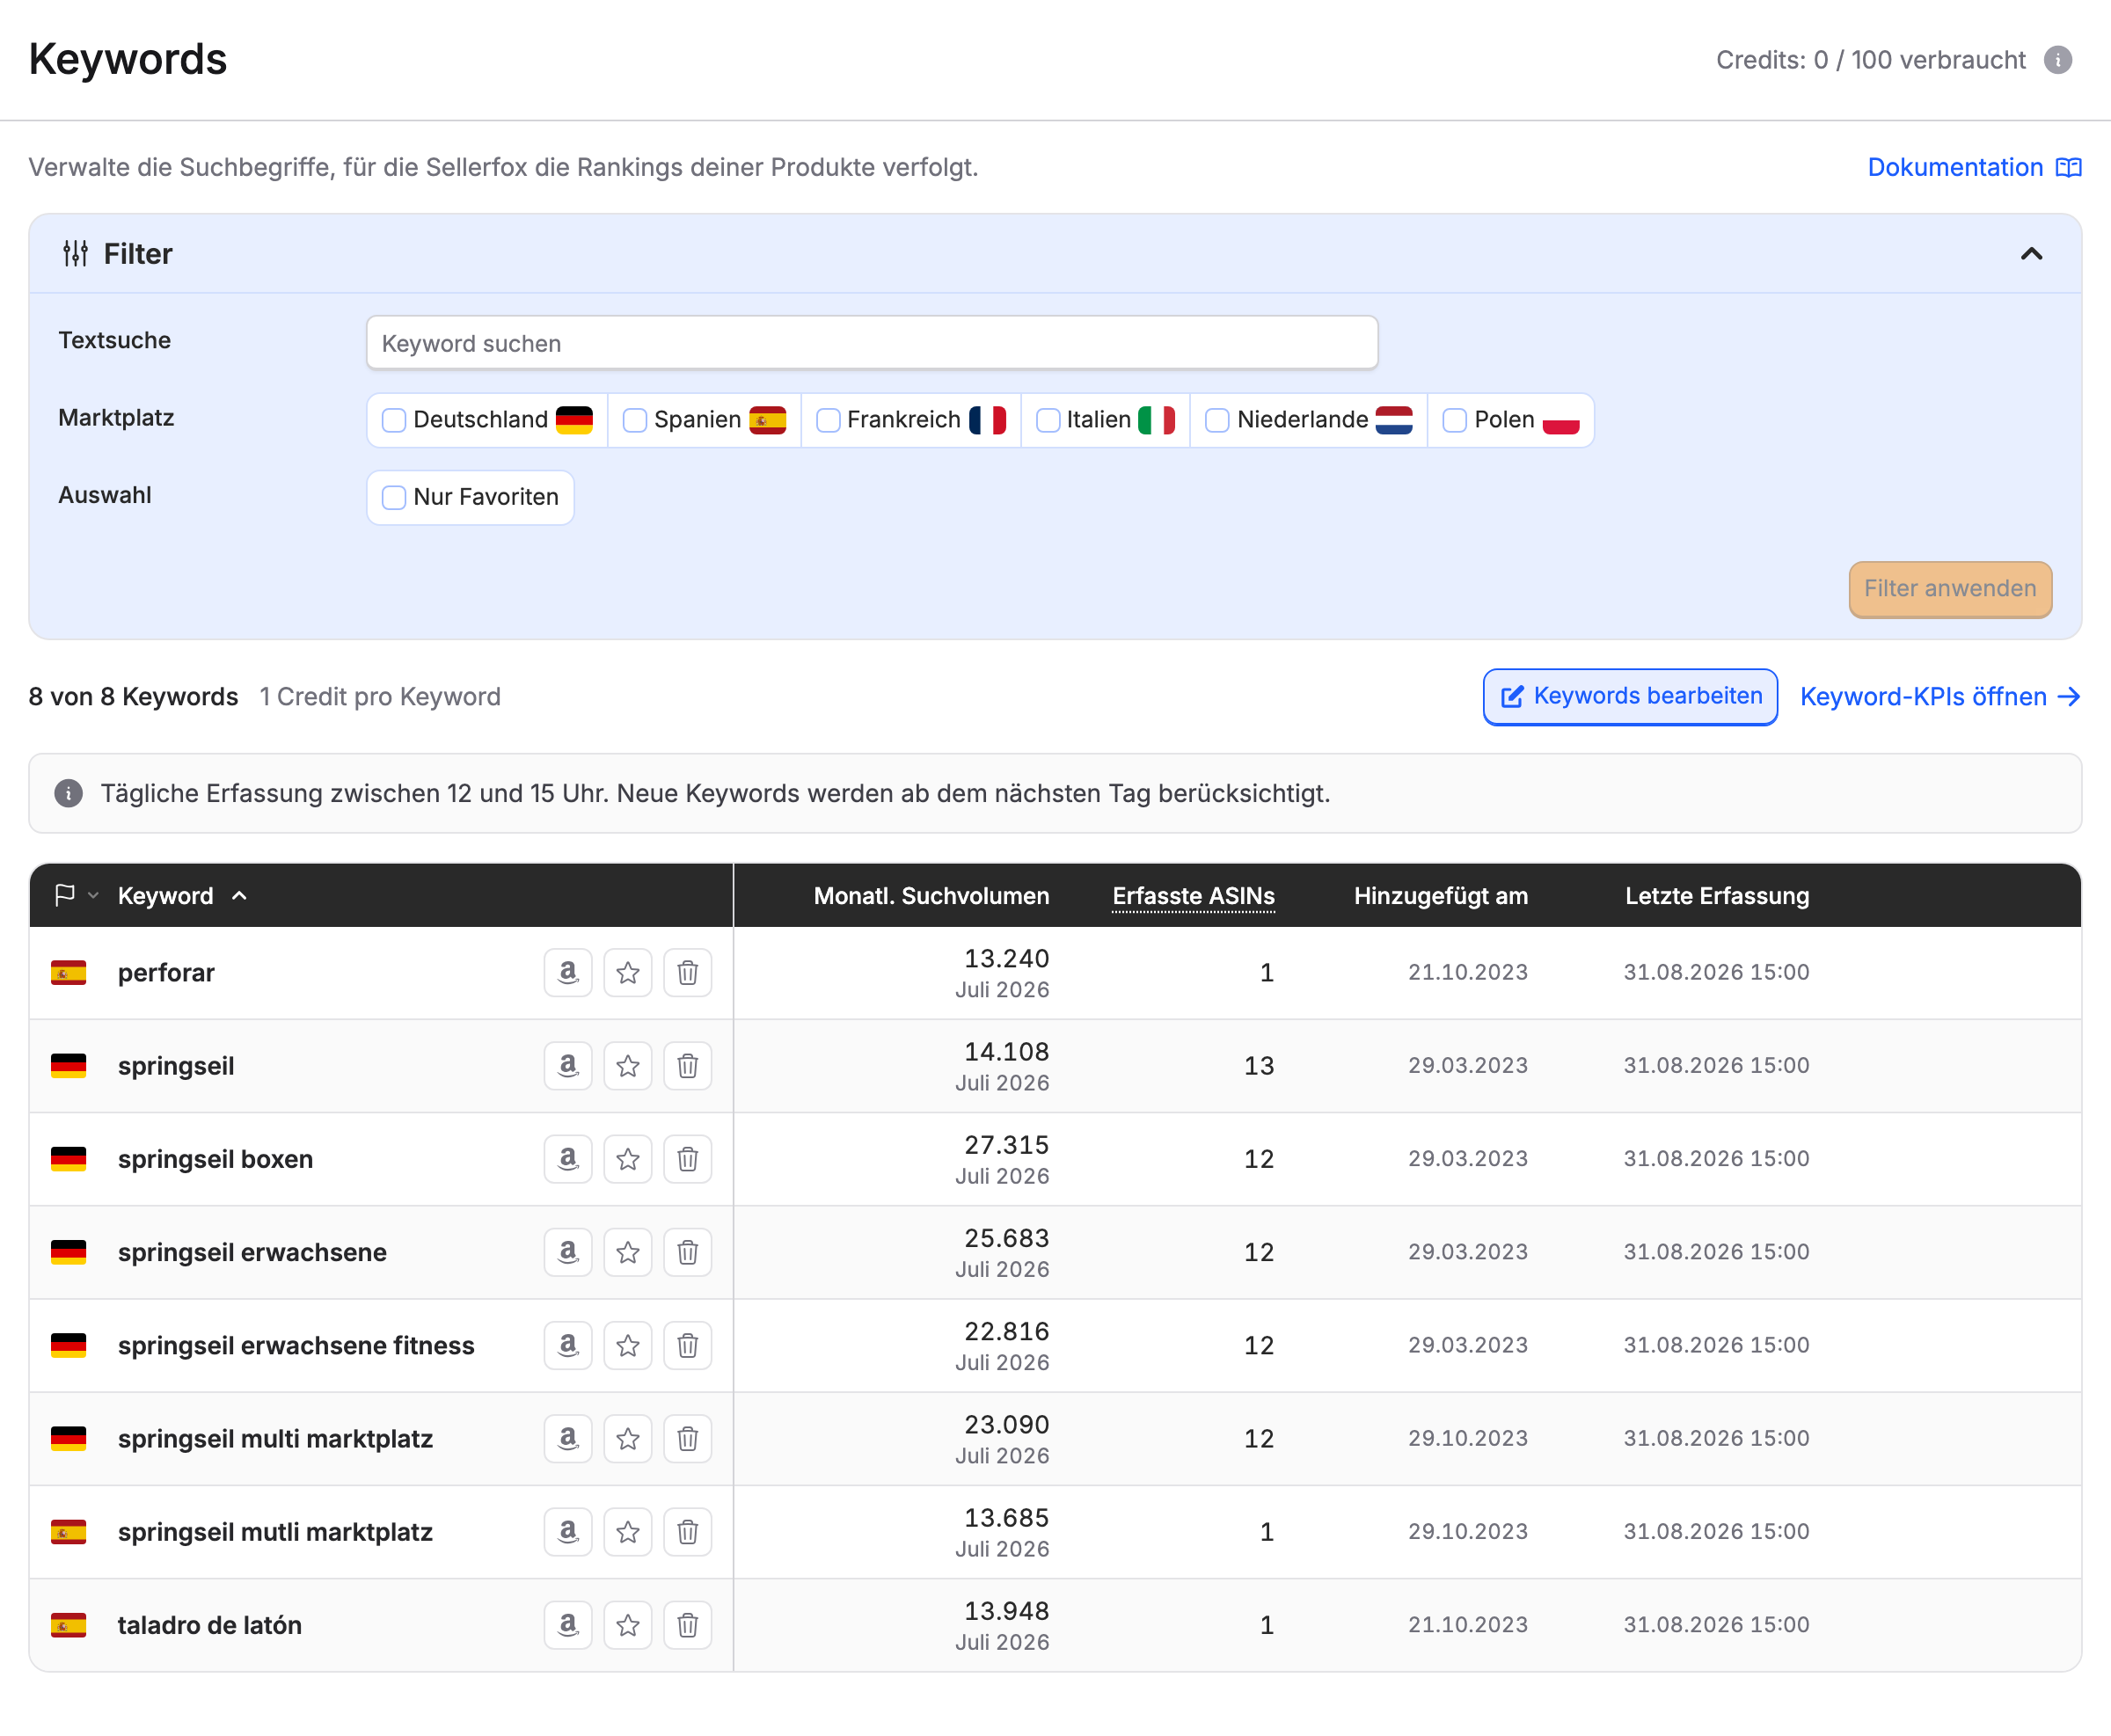Screen dimensions: 2111x1736
Task: Star the springseil keyword row
Action: click(x=628, y=1065)
